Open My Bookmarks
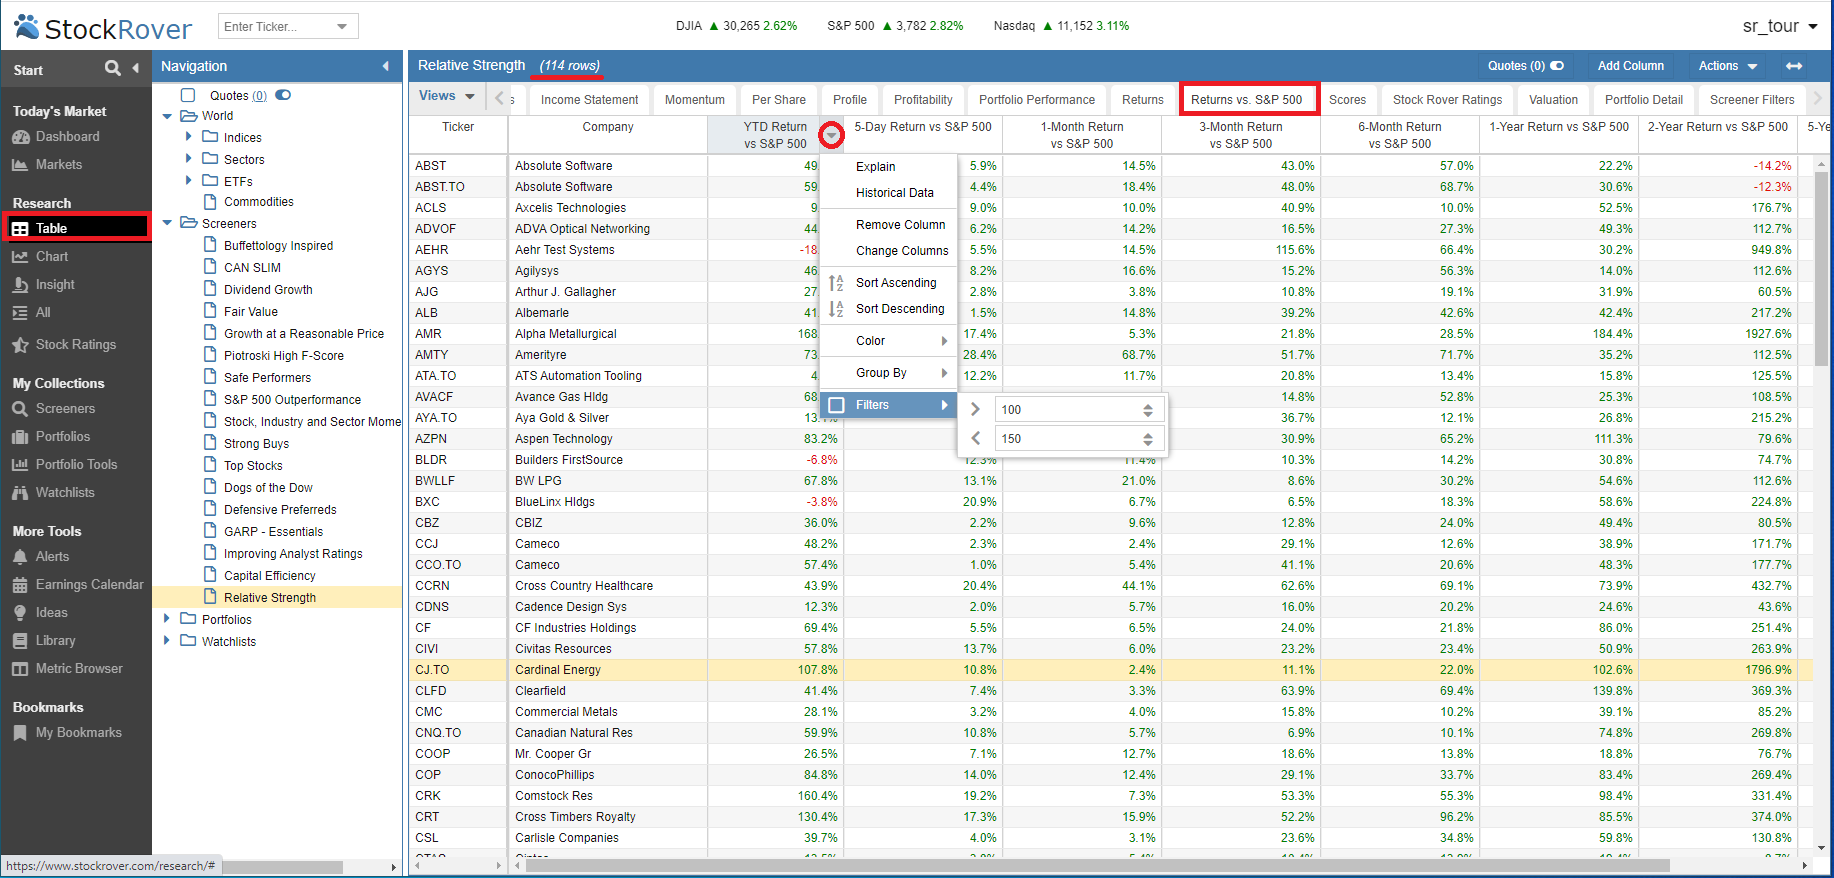The width and height of the screenshot is (1834, 878). click(x=79, y=732)
